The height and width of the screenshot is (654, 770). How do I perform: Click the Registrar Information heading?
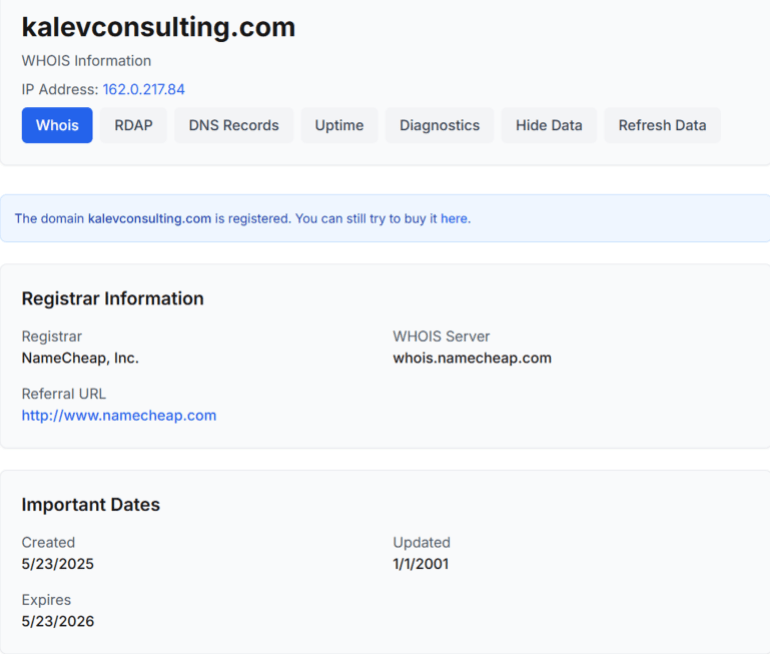113,298
